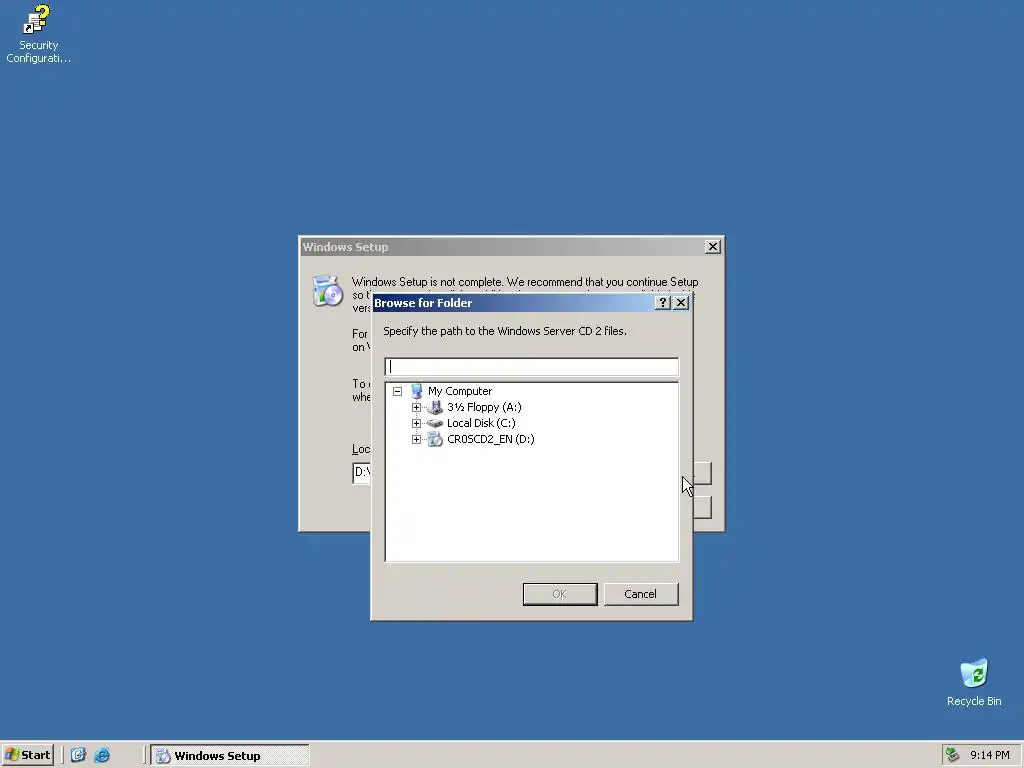
Task: Click the help question mark in Browse for Folder
Action: click(x=663, y=302)
